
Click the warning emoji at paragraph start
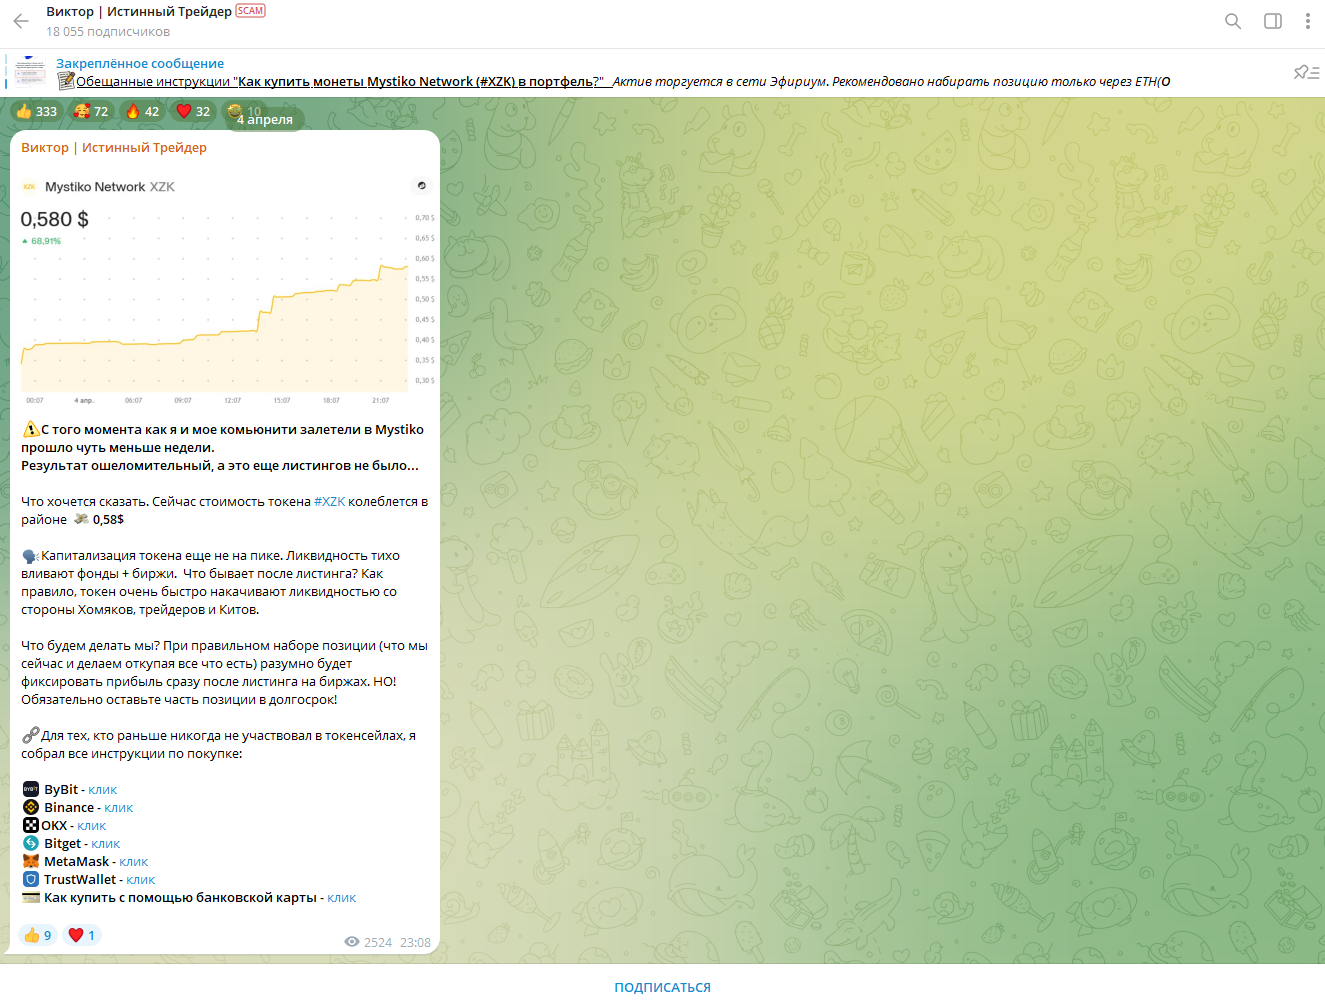pos(31,430)
